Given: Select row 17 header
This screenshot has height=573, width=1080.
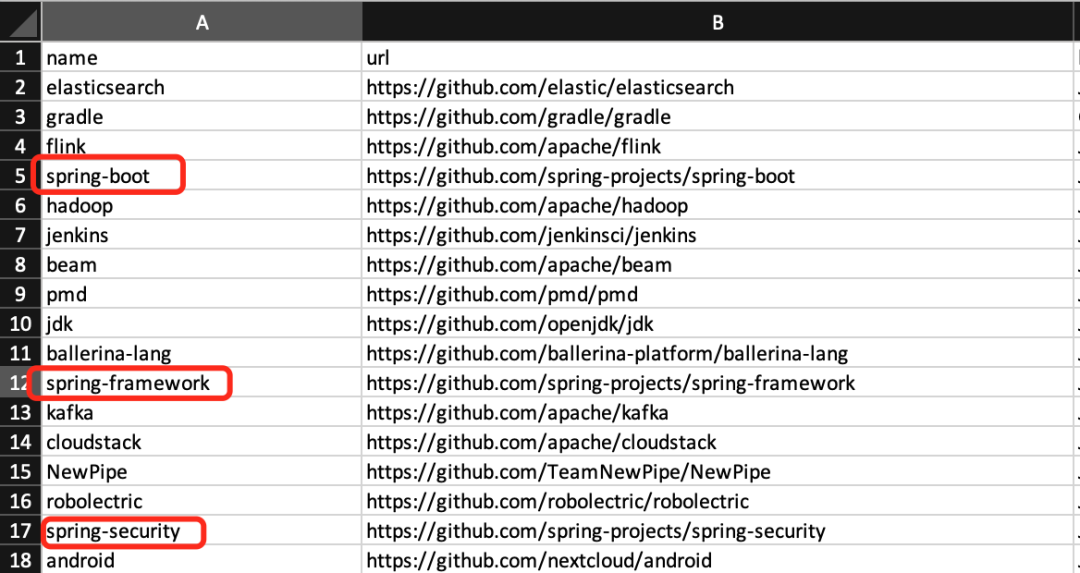Looking at the screenshot, I should coord(20,531).
